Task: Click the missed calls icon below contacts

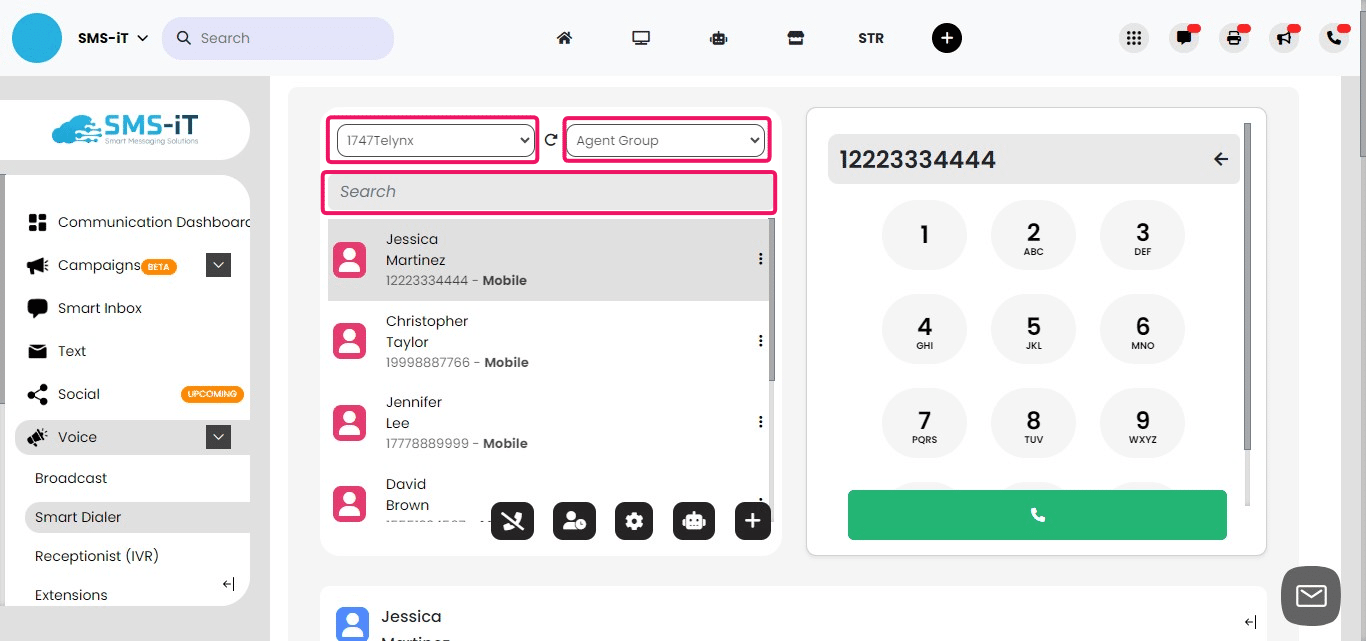Action: (512, 521)
